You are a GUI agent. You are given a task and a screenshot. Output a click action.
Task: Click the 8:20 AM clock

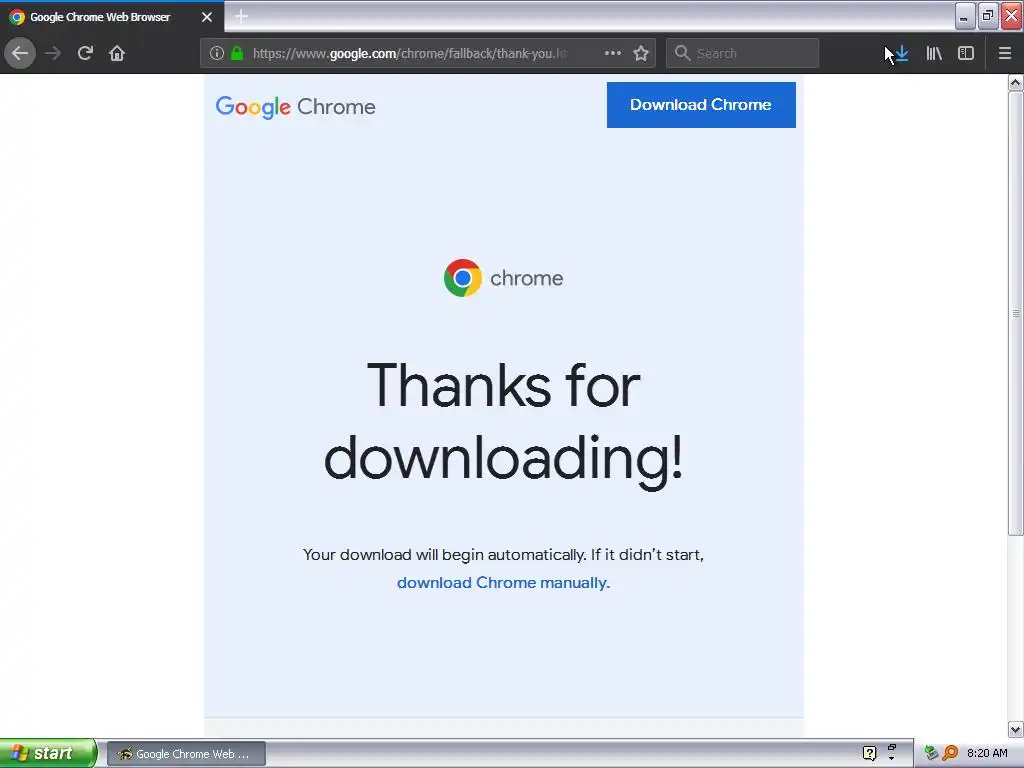[987, 753]
